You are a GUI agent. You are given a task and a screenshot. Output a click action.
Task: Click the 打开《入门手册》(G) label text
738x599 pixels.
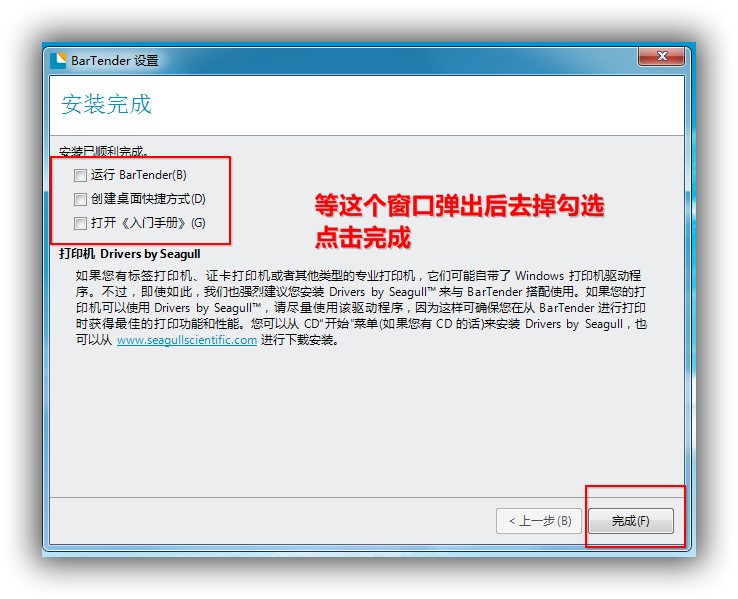tap(148, 223)
